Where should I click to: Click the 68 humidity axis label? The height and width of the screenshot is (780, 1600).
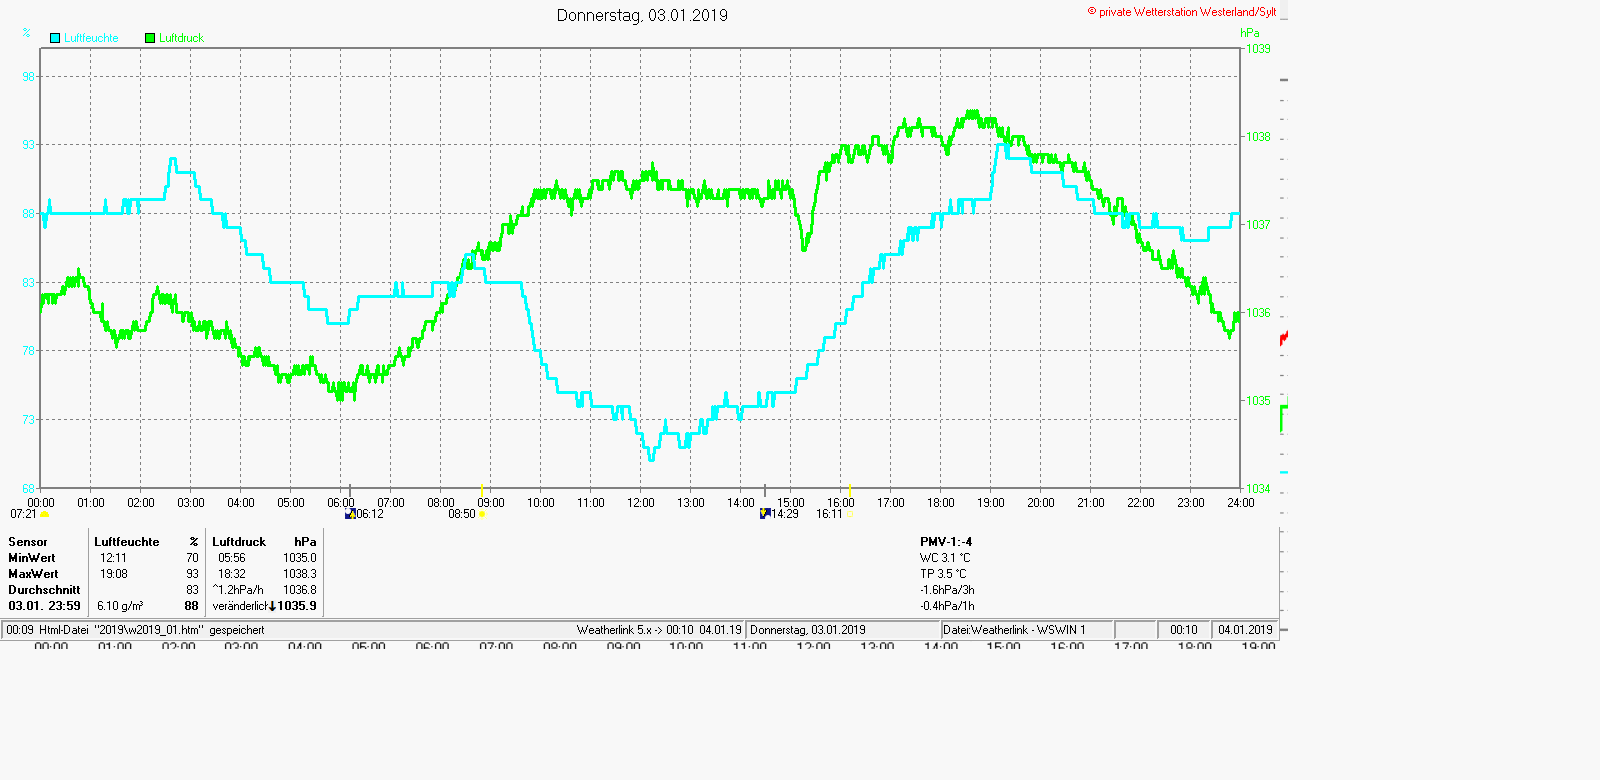coord(29,489)
